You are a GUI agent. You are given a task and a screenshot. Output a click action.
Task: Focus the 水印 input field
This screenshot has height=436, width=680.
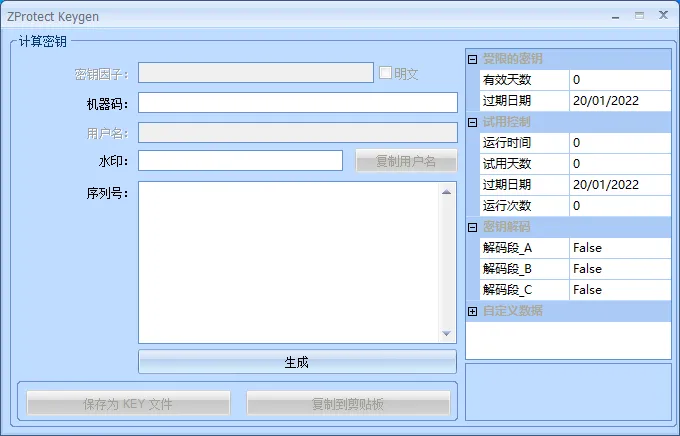pos(240,161)
